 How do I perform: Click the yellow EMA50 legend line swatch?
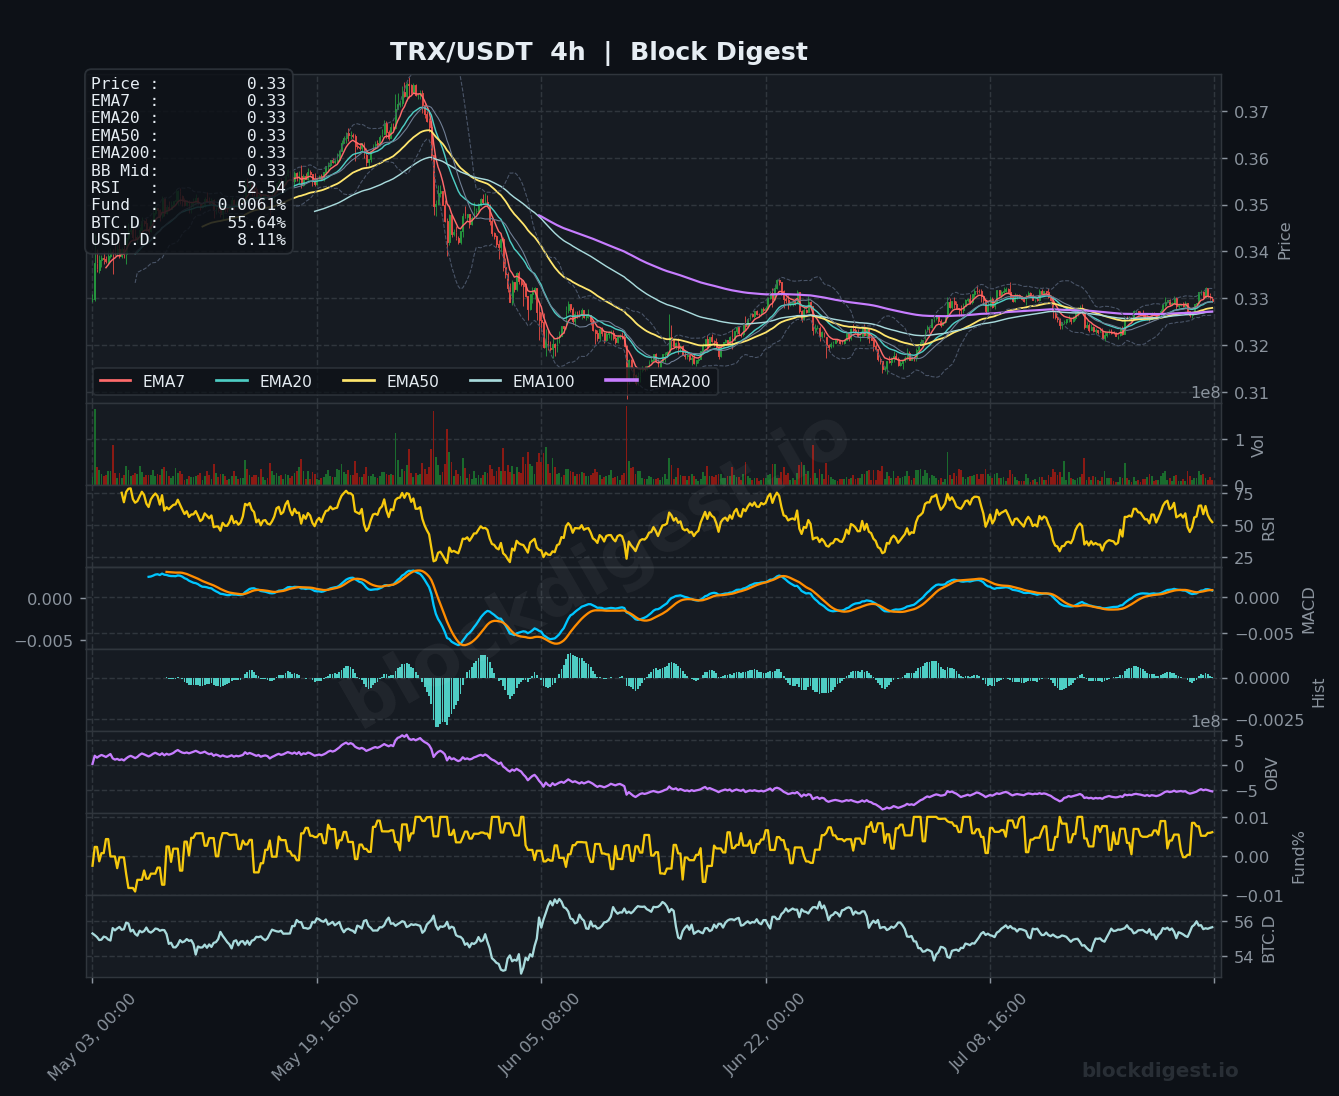360,381
